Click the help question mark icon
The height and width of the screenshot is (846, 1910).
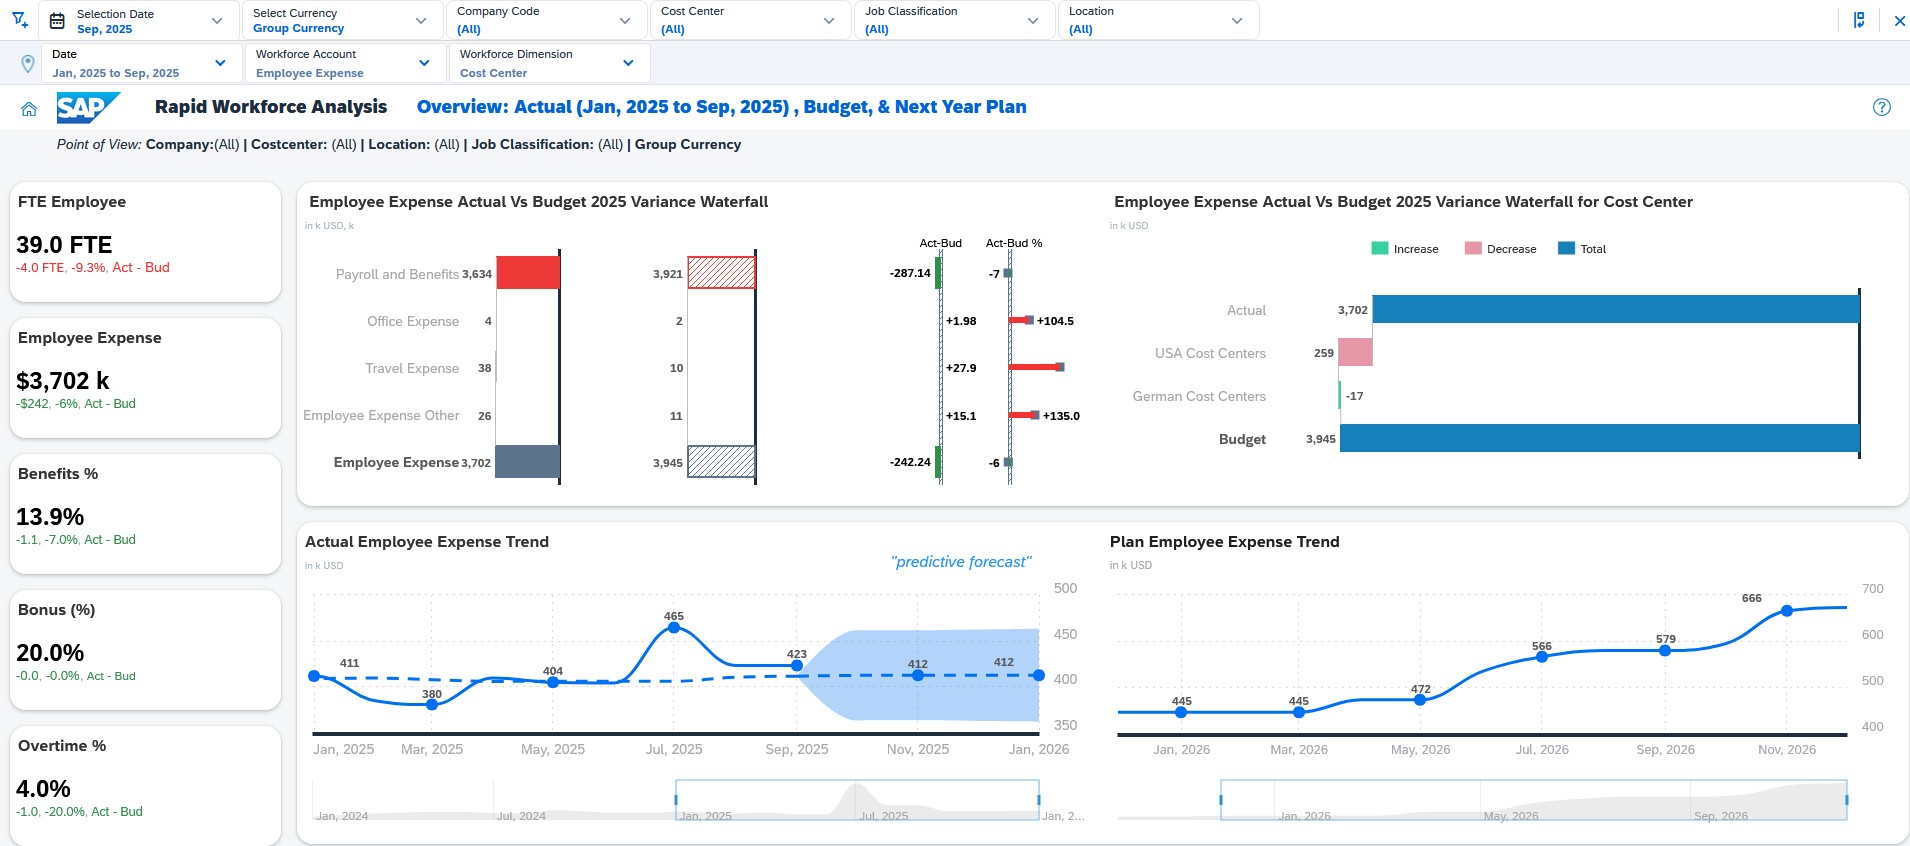[x=1881, y=107]
